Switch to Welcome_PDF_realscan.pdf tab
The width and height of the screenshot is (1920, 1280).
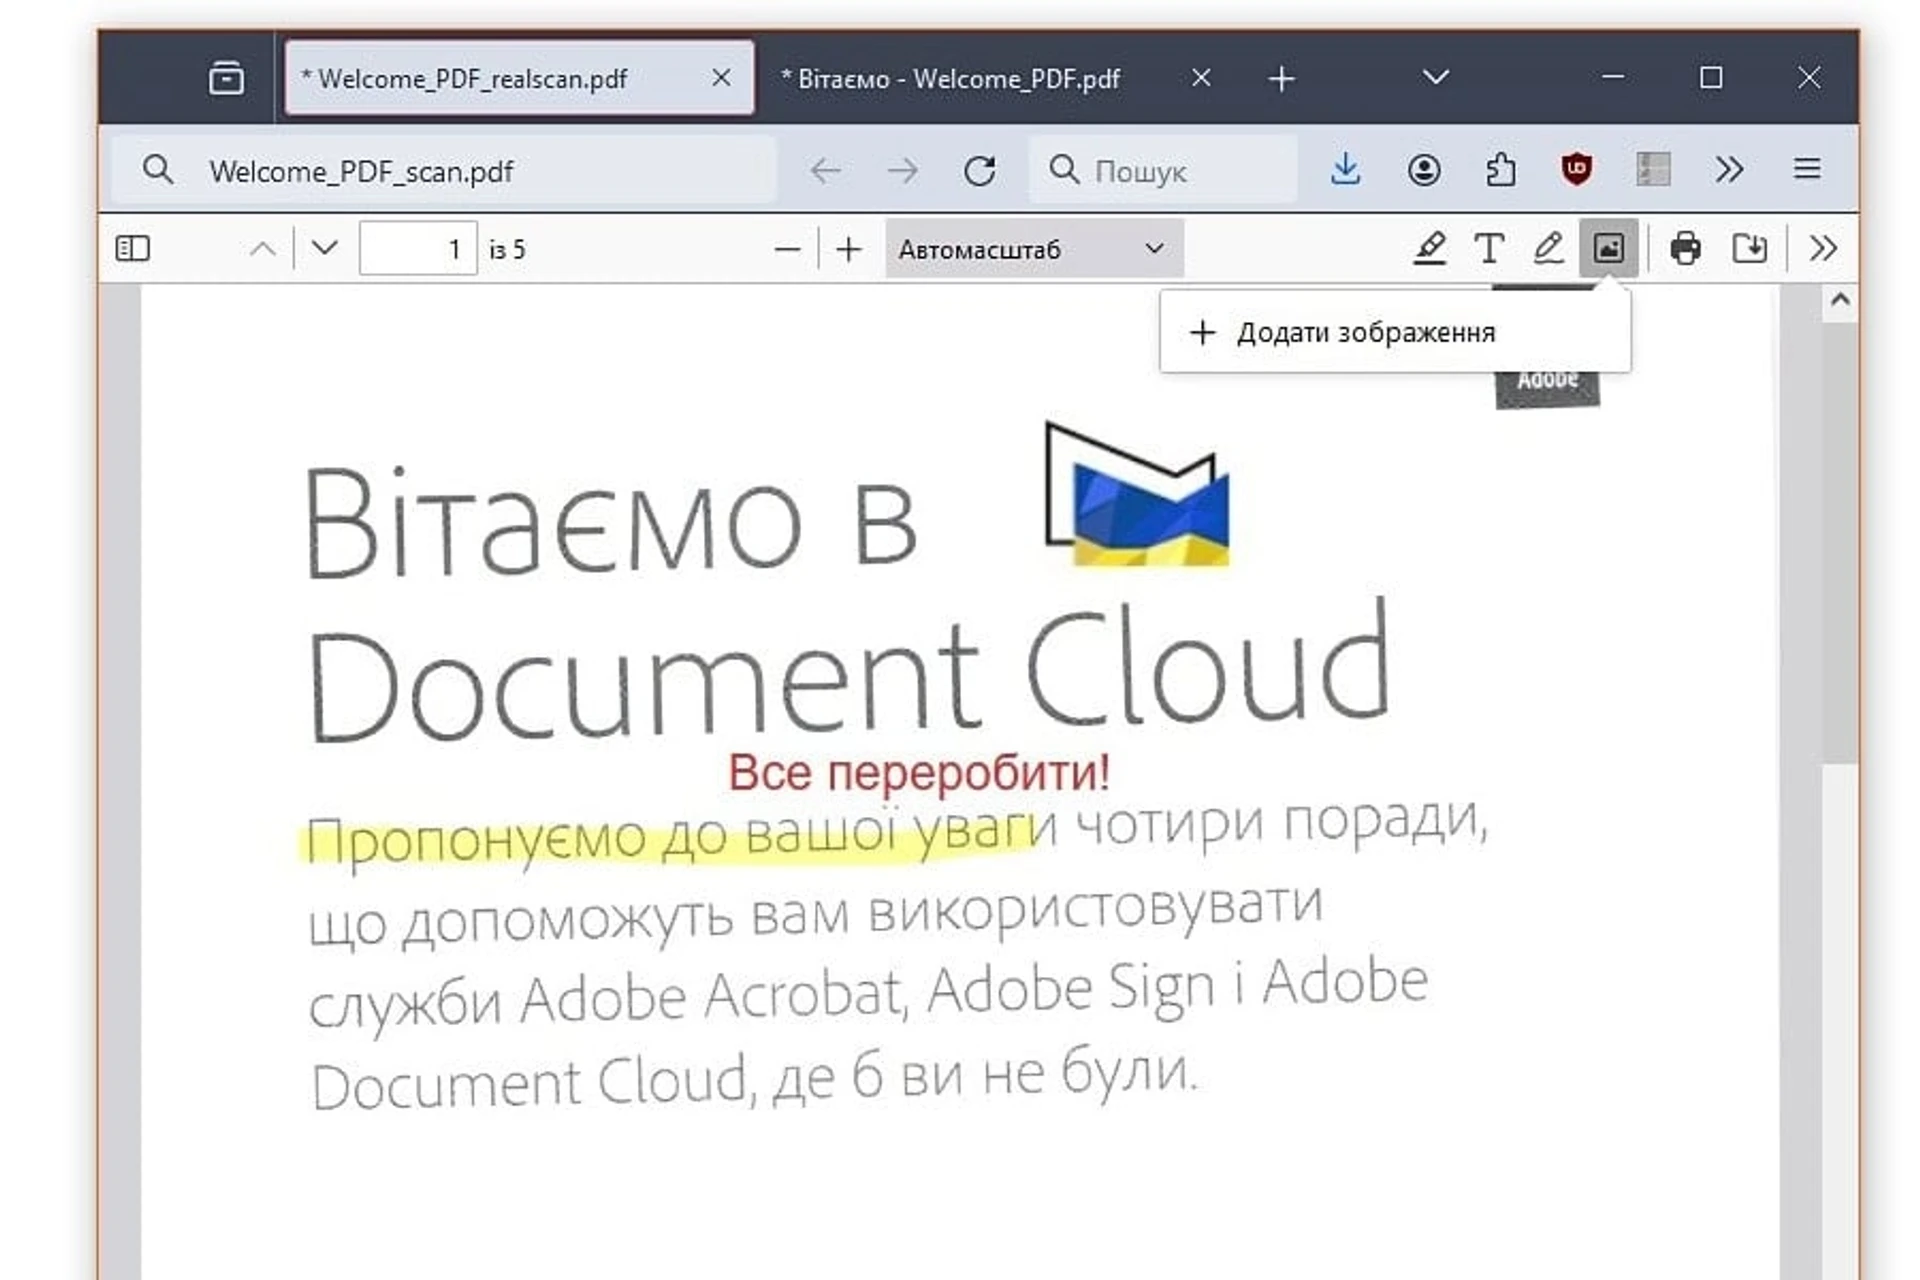[x=519, y=78]
